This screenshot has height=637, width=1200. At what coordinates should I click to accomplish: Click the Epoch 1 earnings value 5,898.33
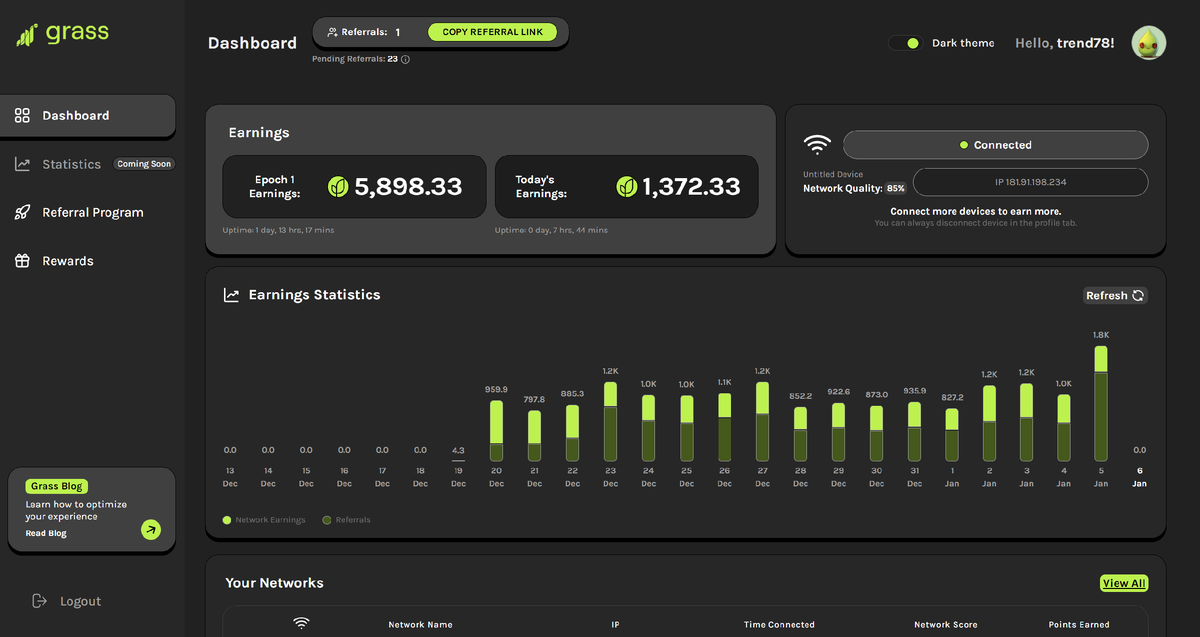[408, 186]
